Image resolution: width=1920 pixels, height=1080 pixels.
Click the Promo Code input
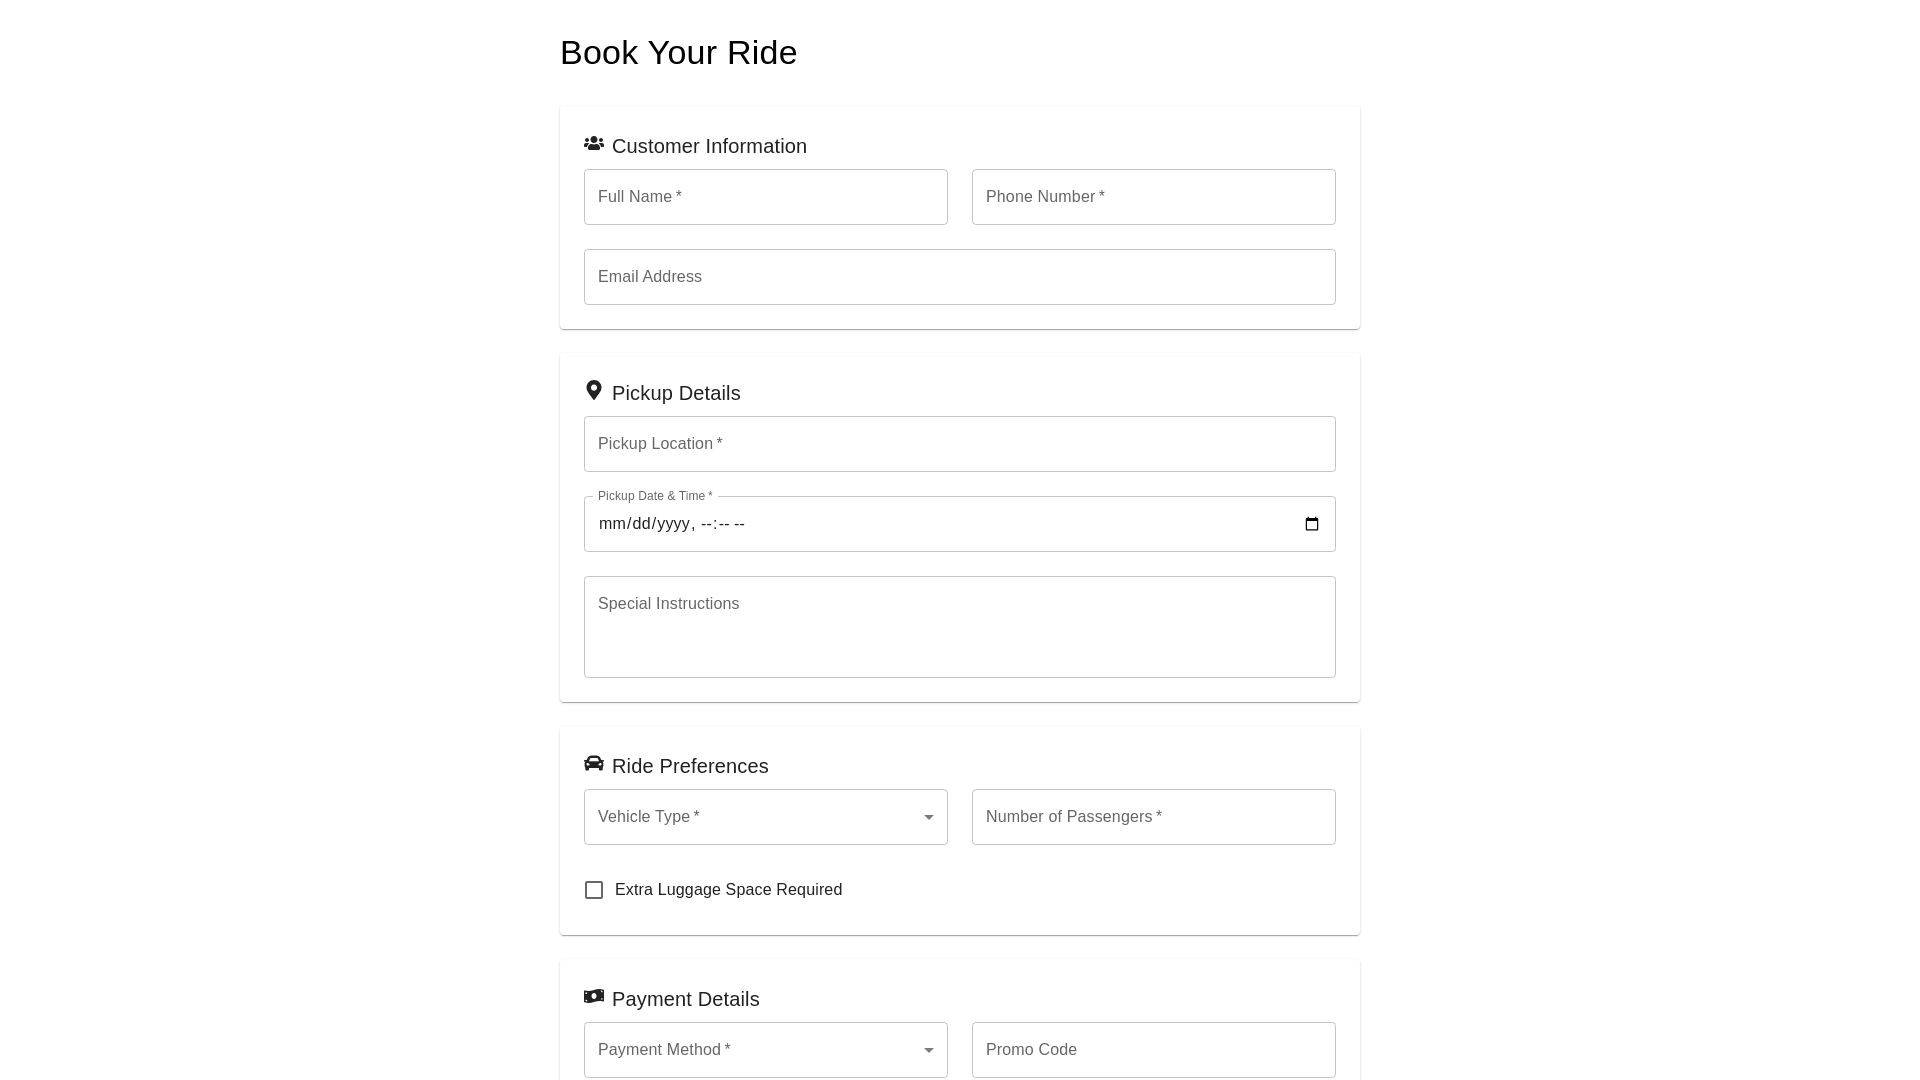pos(1154,1050)
